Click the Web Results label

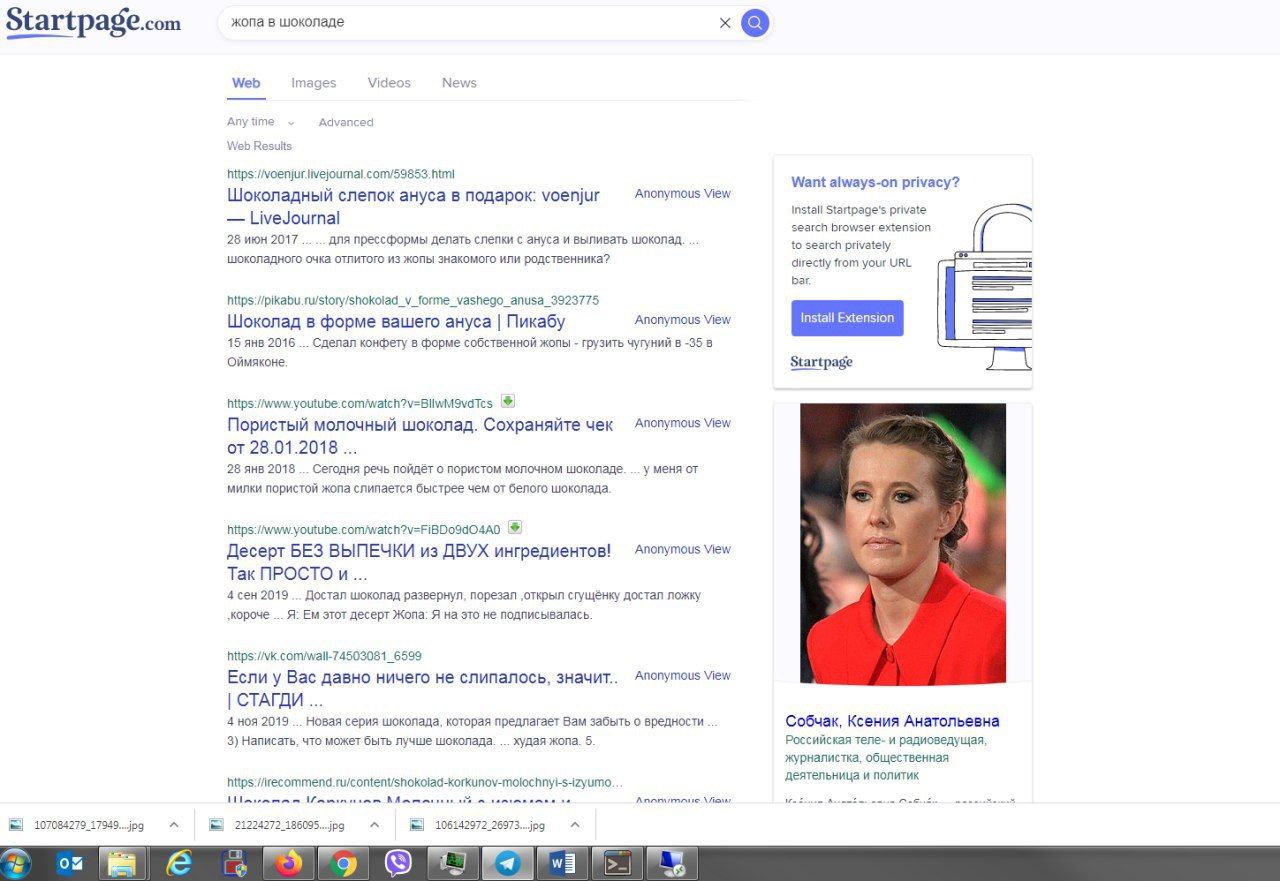[259, 146]
